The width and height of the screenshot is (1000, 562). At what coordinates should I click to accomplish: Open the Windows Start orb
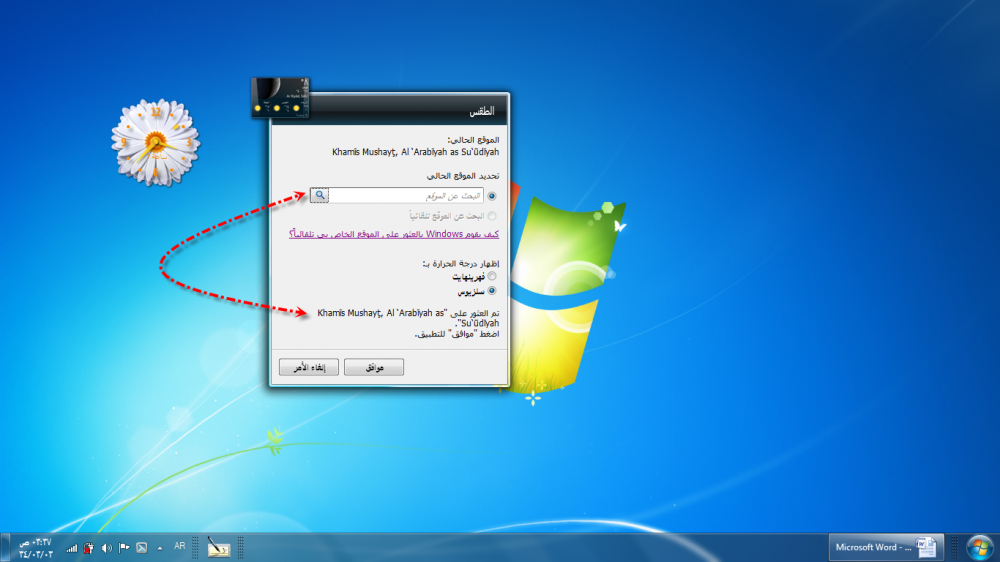click(x=979, y=547)
